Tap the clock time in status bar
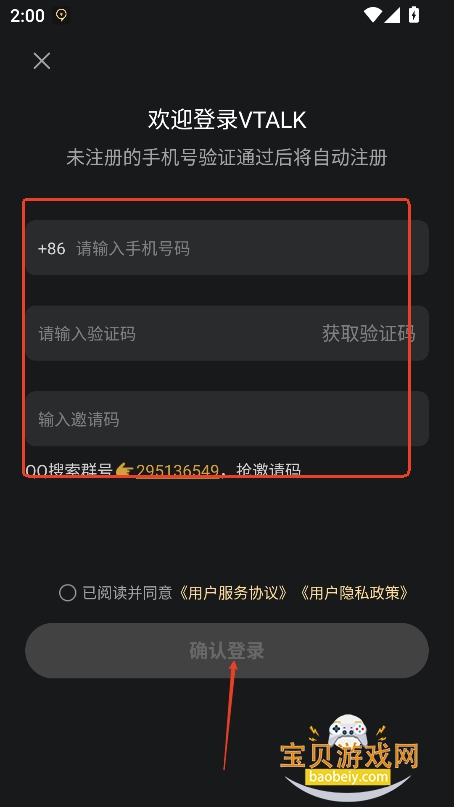454x807 pixels. 27,15
